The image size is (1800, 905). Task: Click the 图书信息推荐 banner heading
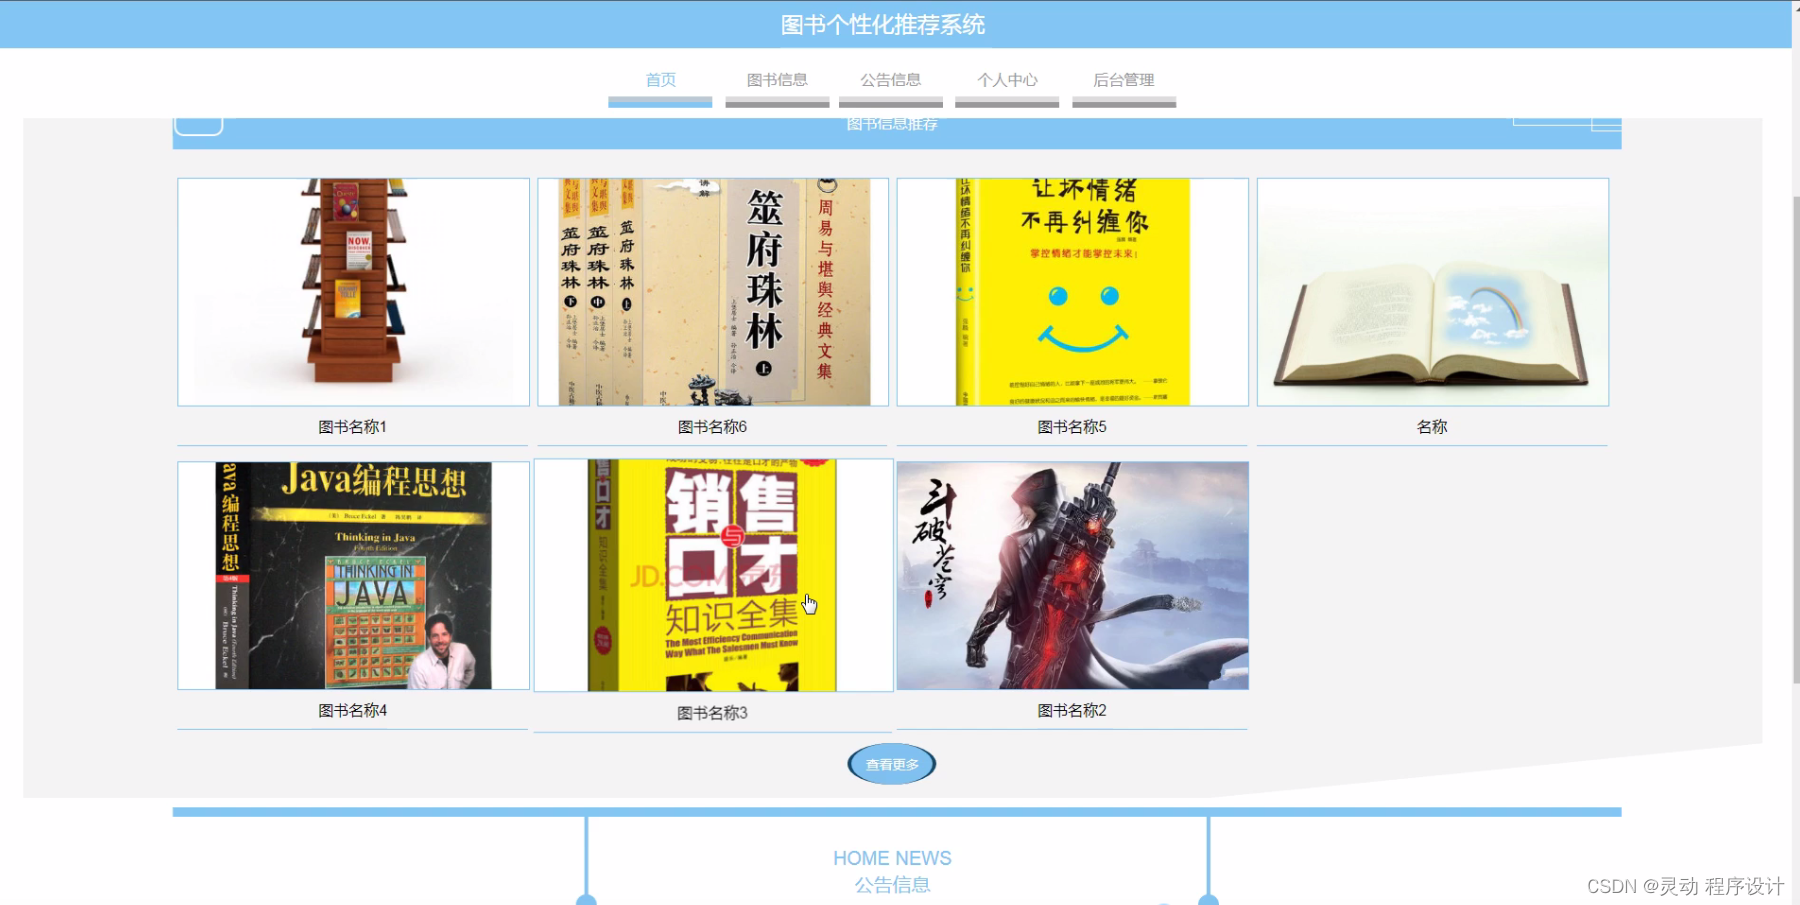892,123
